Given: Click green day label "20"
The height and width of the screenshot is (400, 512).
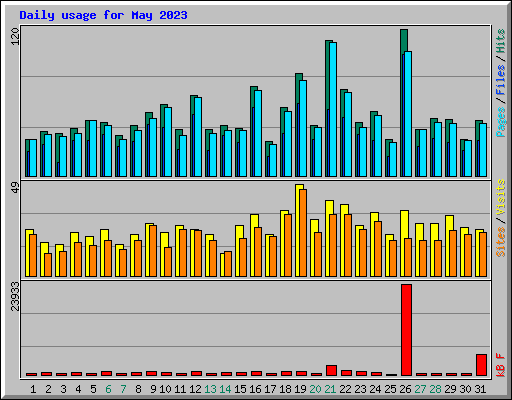Looking at the screenshot, I should [x=315, y=389].
